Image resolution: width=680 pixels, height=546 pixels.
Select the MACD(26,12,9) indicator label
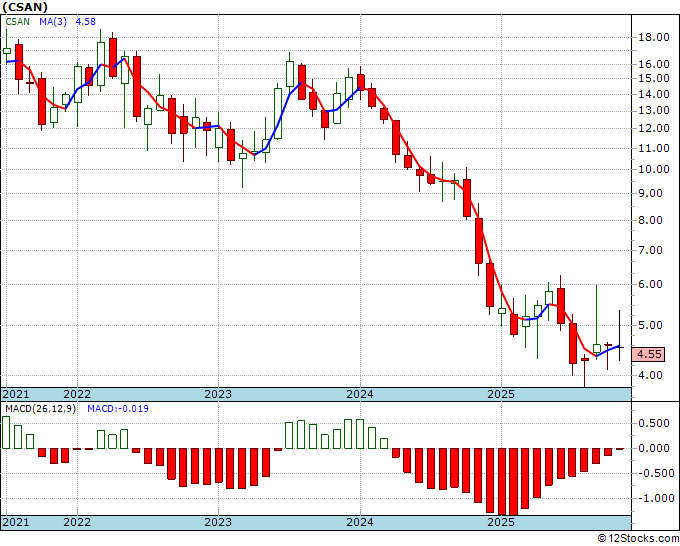(40, 409)
